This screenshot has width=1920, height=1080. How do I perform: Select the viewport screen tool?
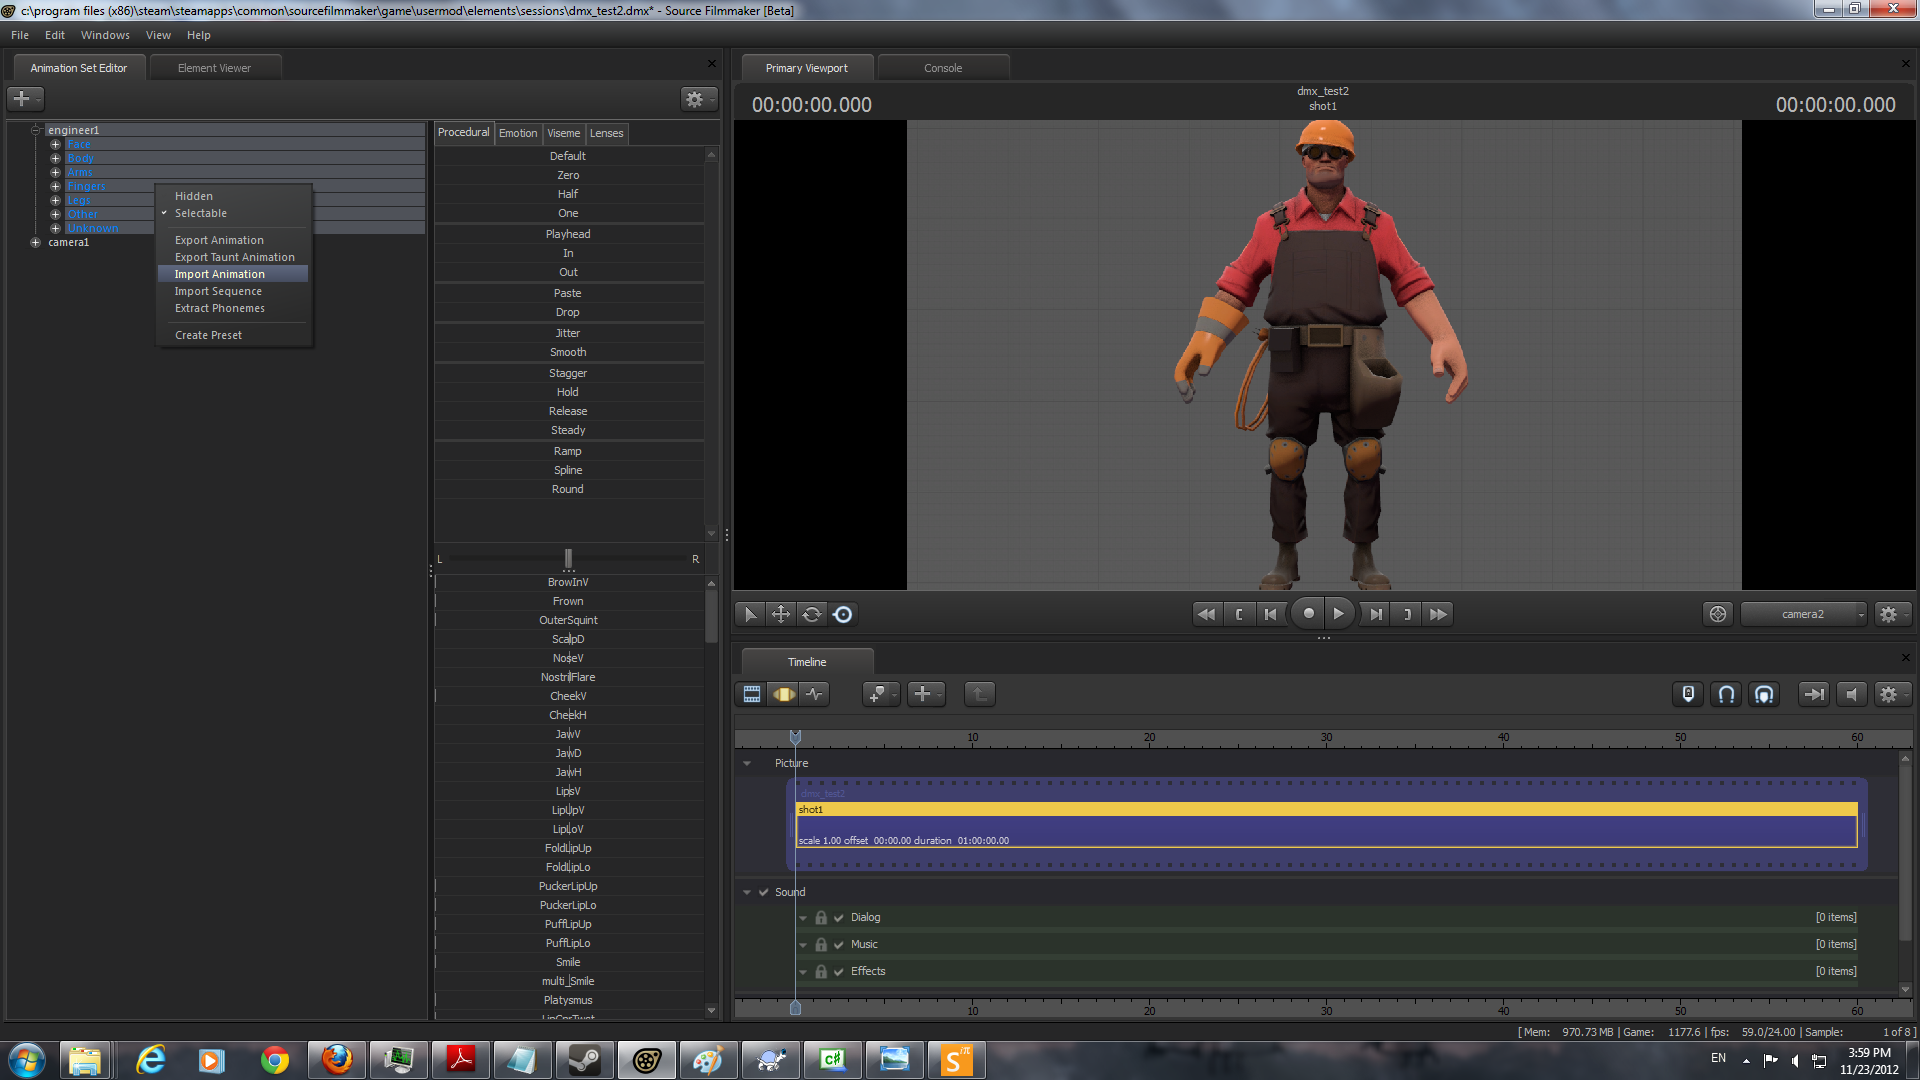pyautogui.click(x=843, y=614)
